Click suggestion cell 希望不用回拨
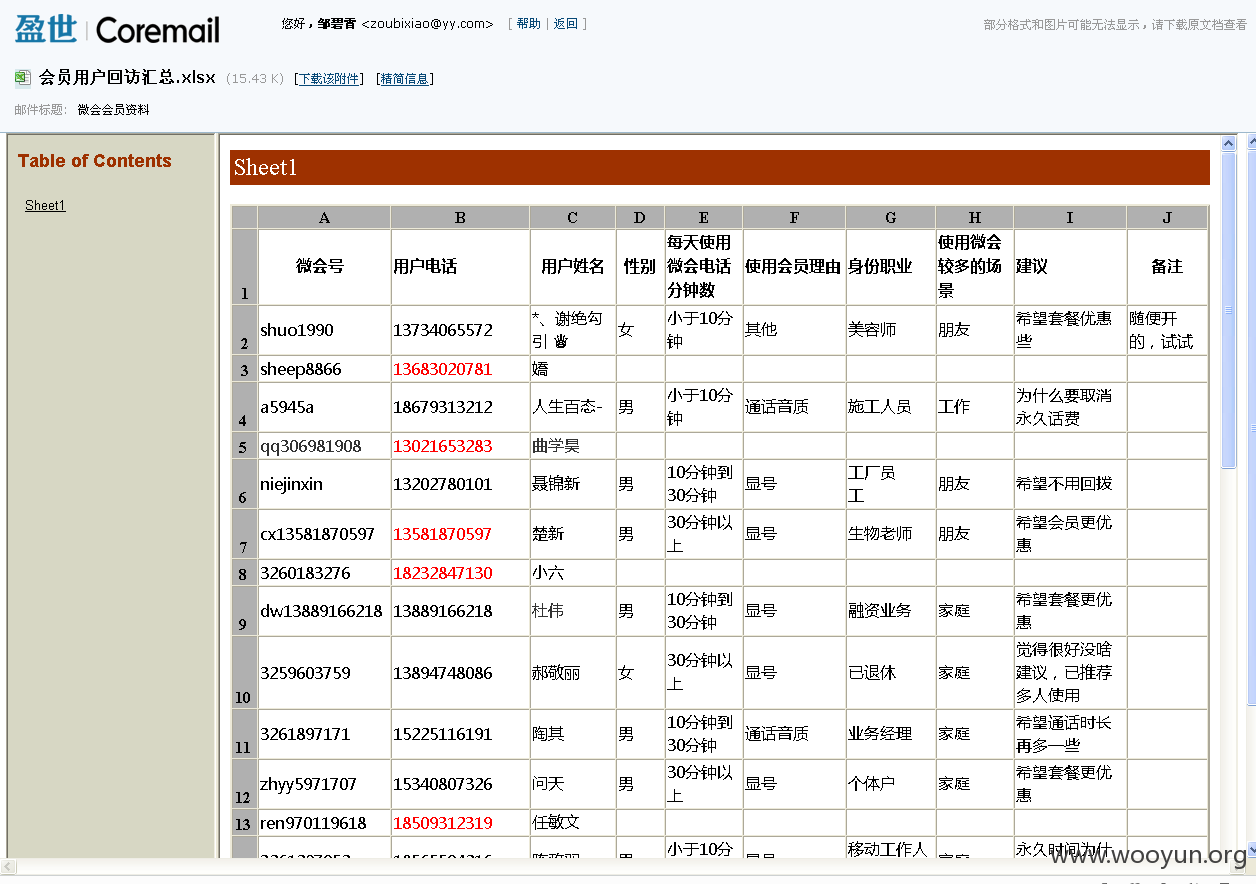The width and height of the screenshot is (1256, 884). pos(1070,484)
